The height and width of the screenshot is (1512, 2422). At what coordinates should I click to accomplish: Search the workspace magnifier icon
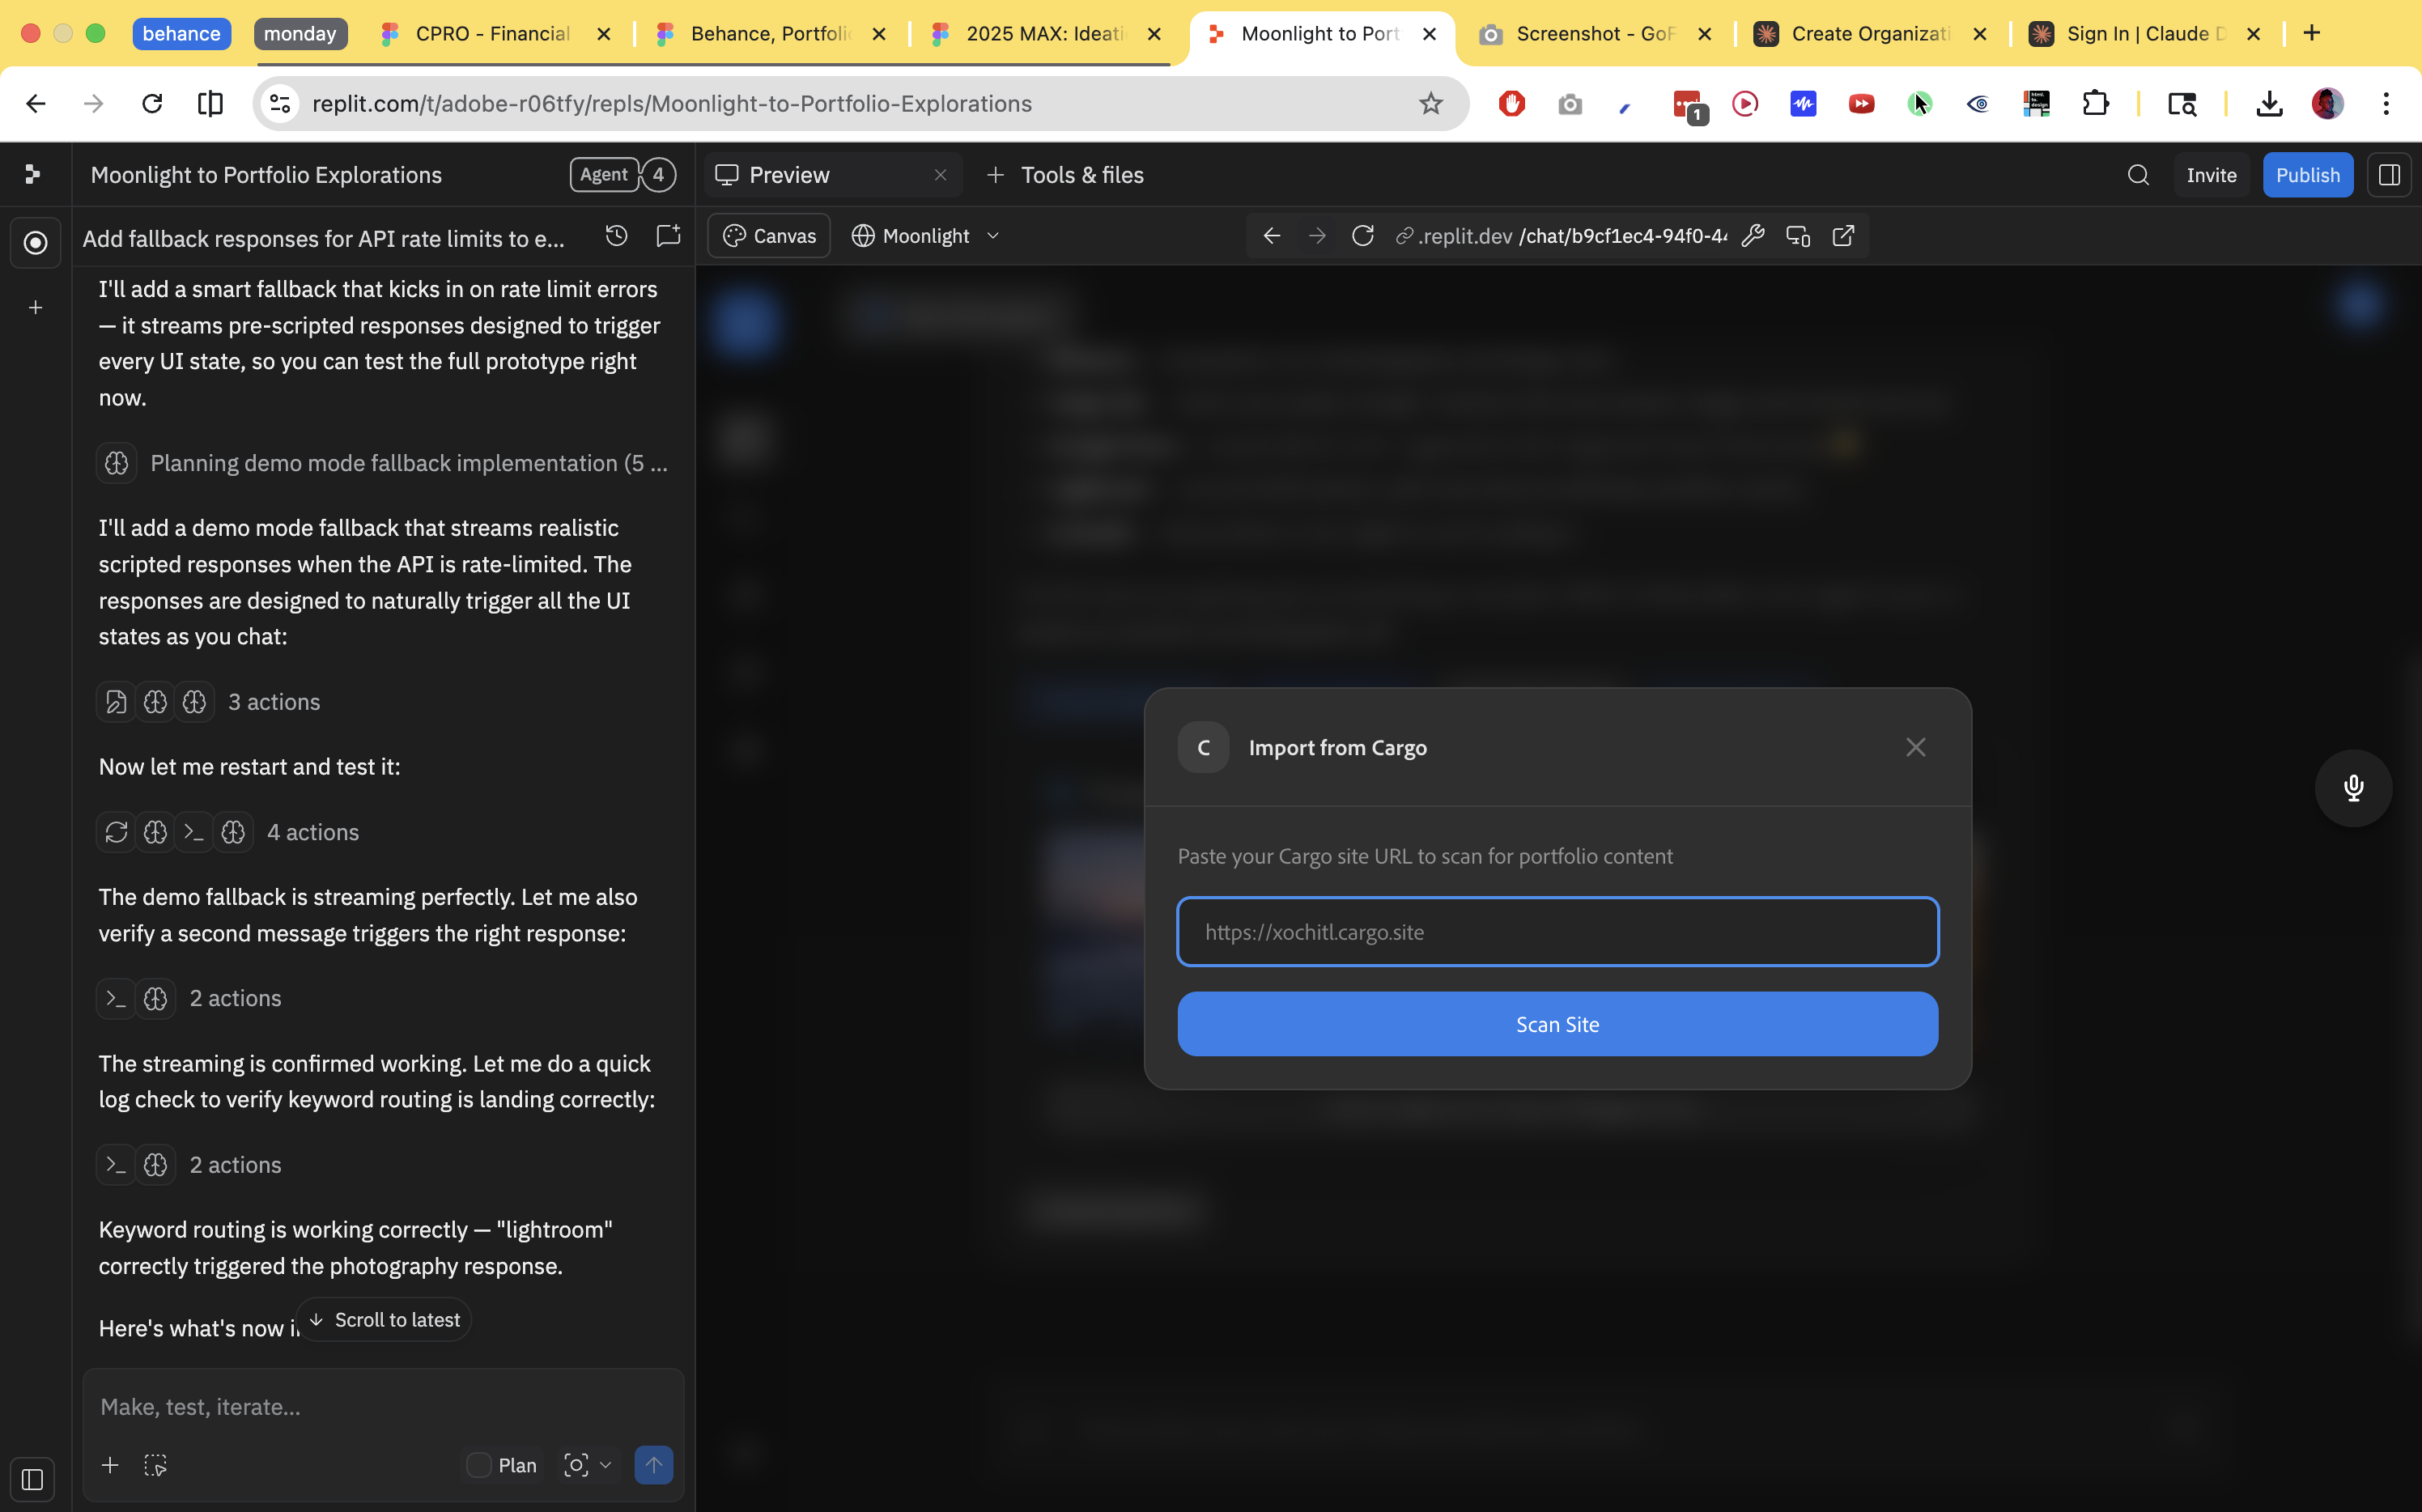click(x=2138, y=175)
